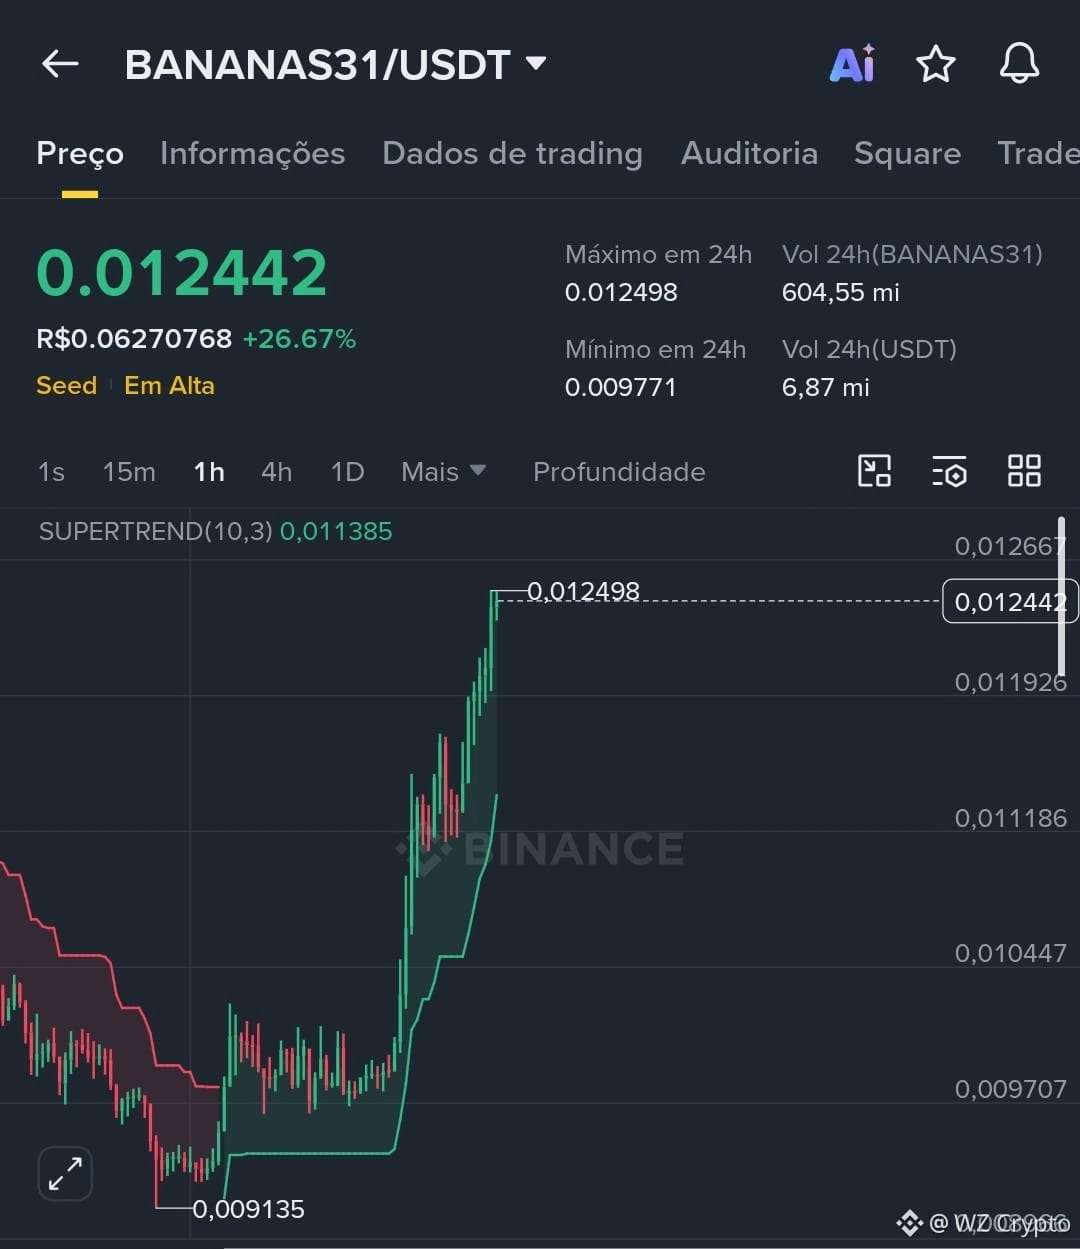Switch to the Preço tab
The width and height of the screenshot is (1080, 1249).
[80, 153]
